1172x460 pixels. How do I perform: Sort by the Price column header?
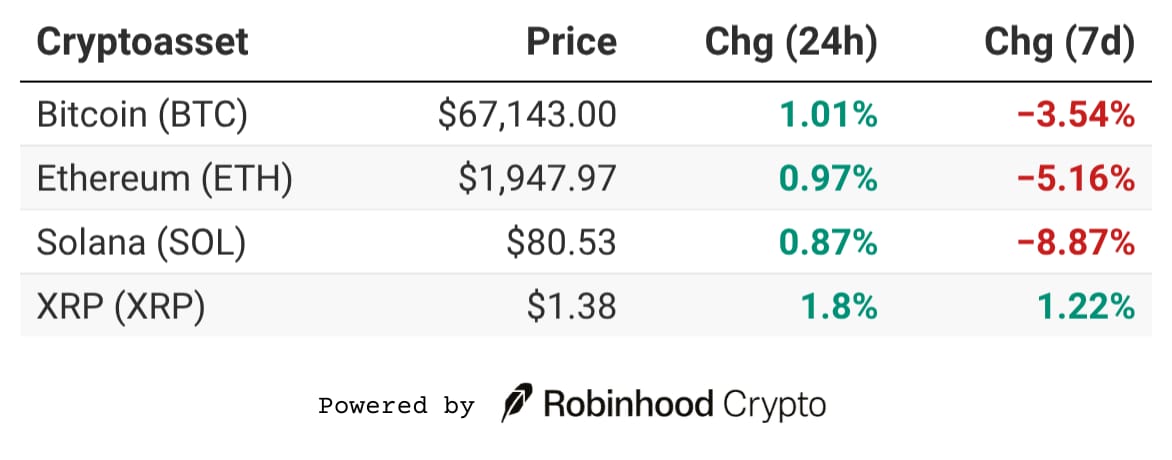click(572, 43)
